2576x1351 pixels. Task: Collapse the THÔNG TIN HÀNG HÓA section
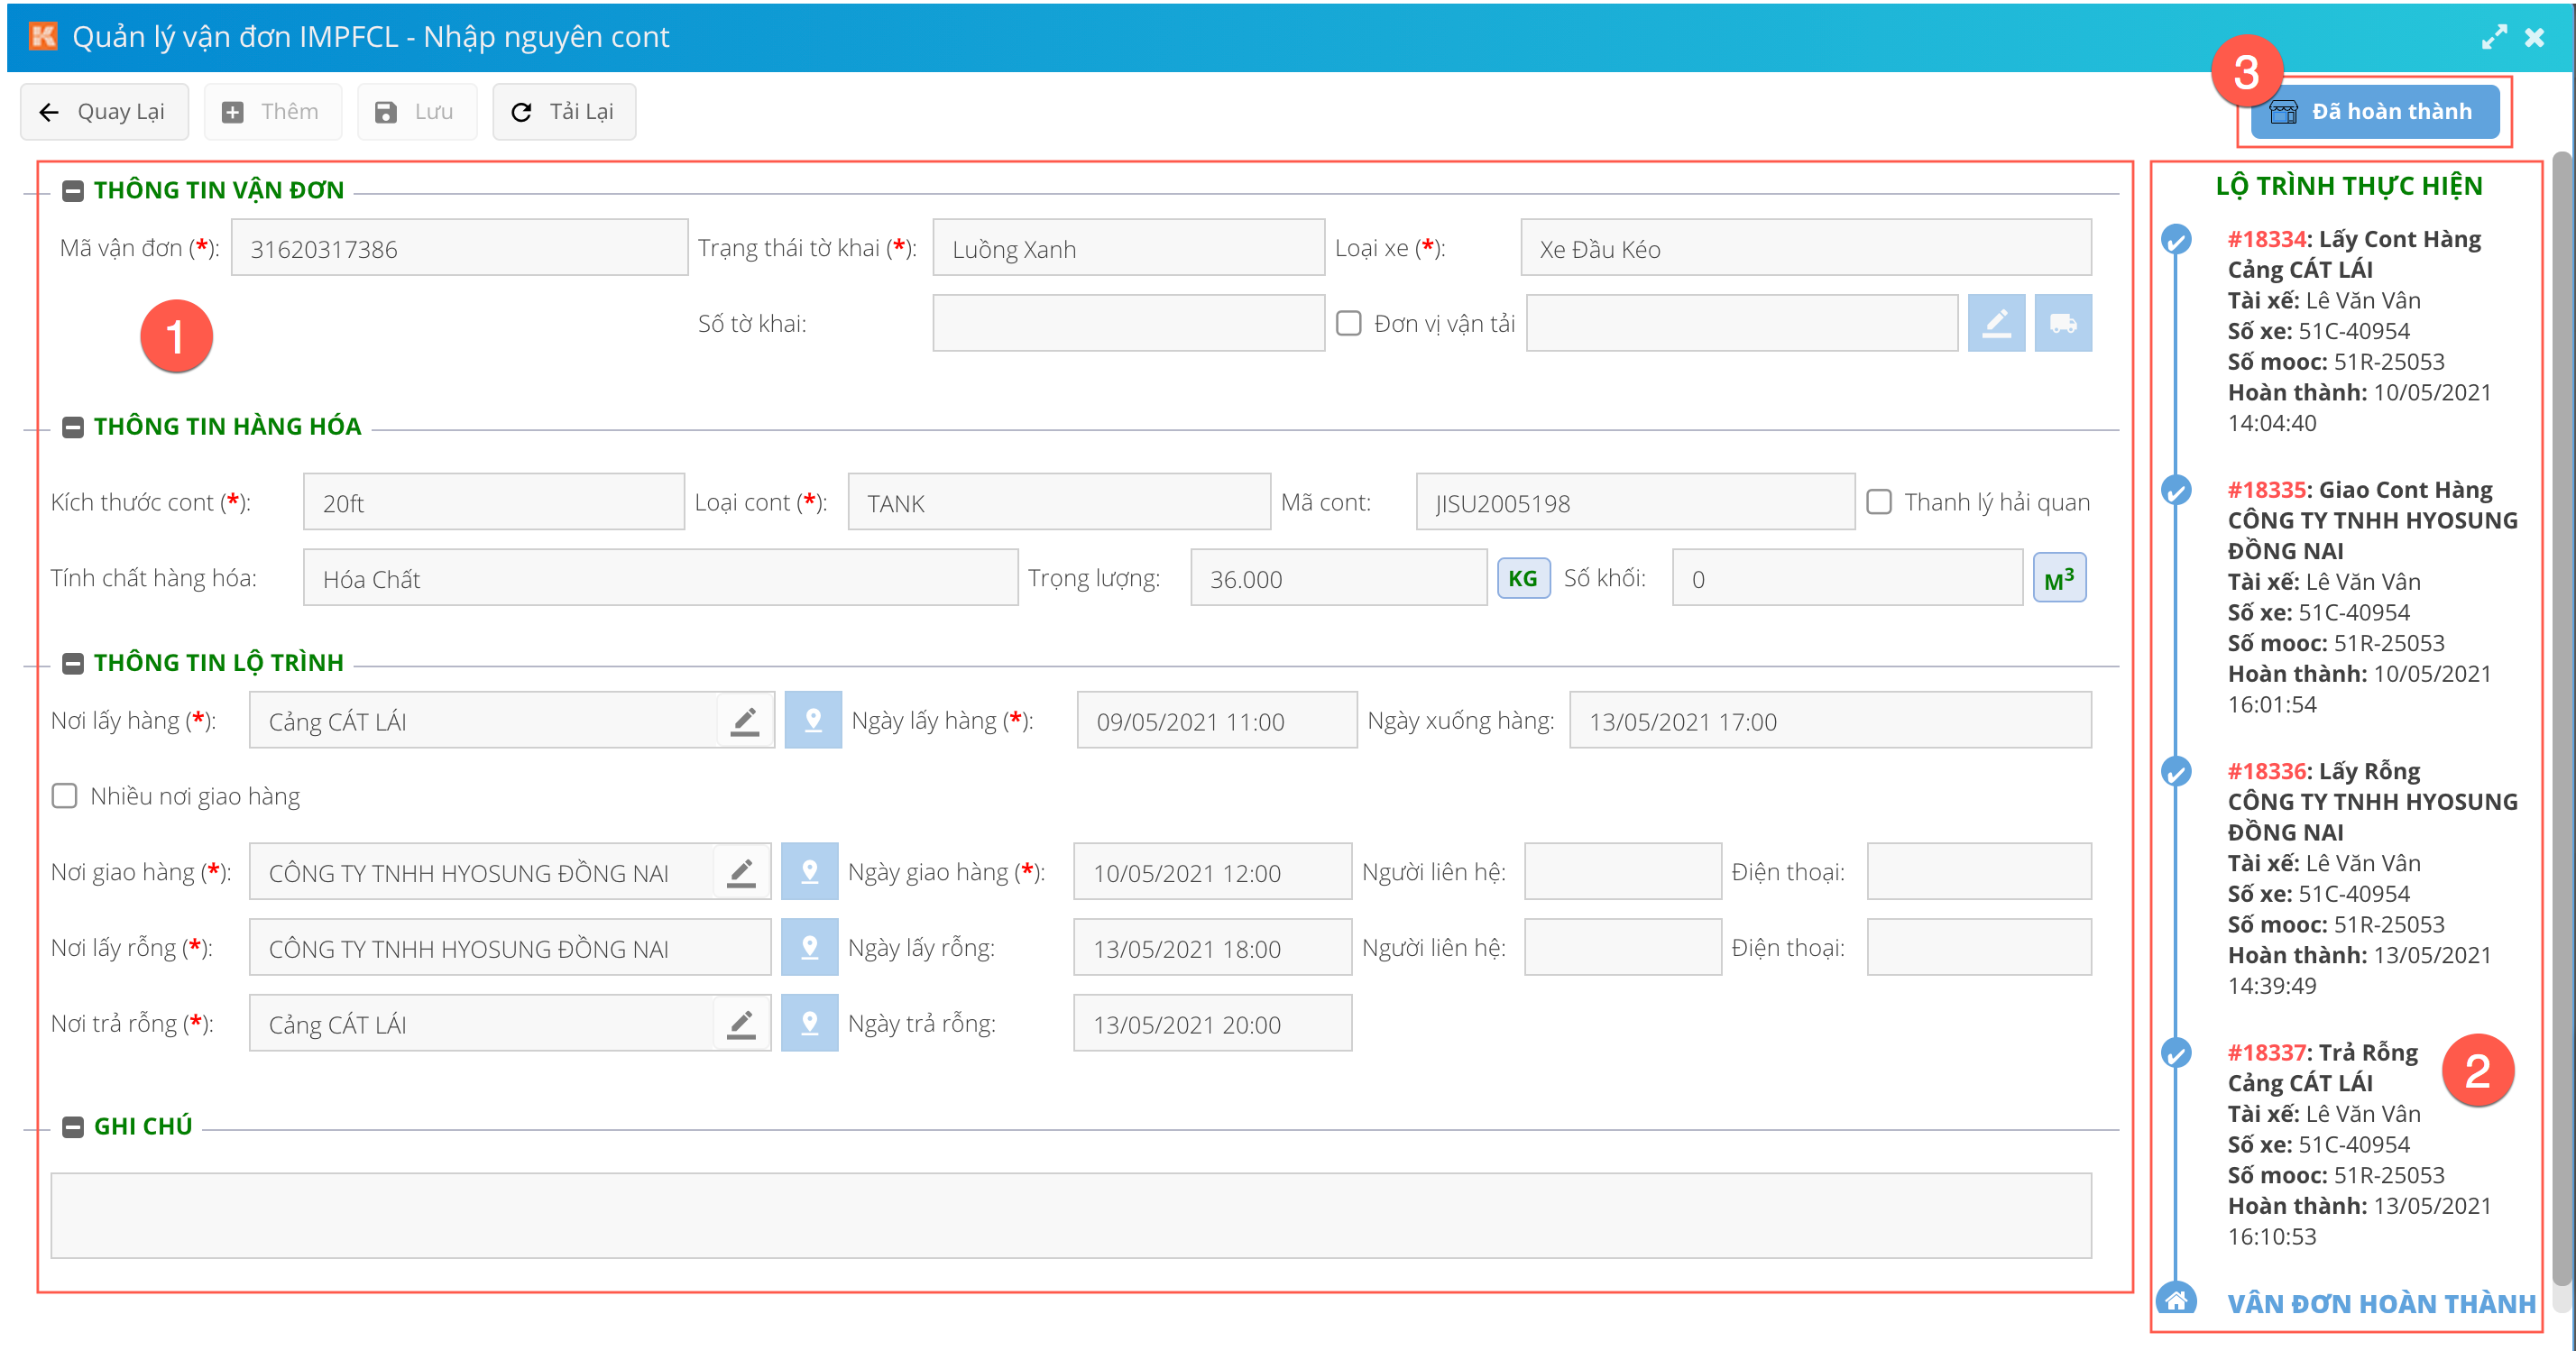72,427
